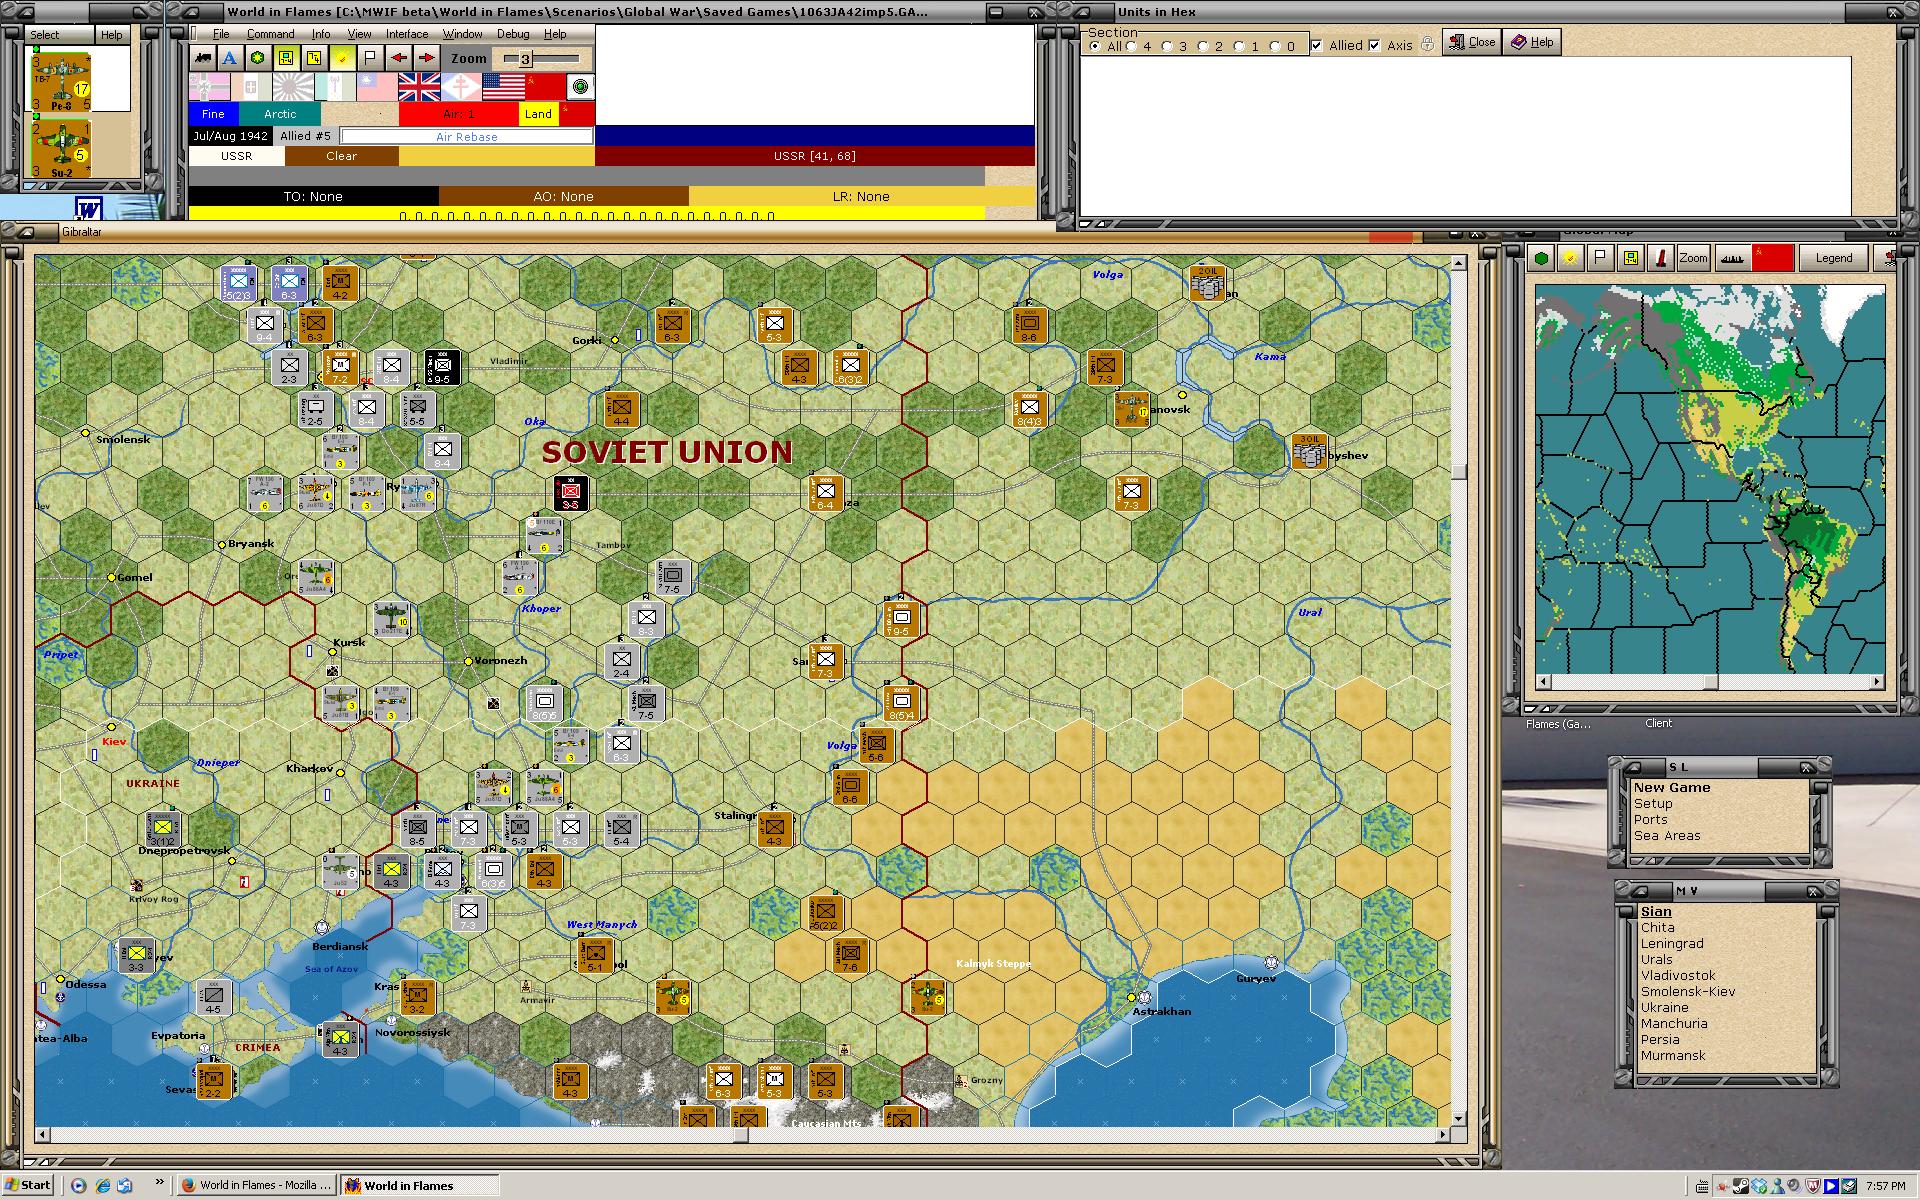The width and height of the screenshot is (1920, 1200).
Task: Select the United States flag
Action: [503, 88]
